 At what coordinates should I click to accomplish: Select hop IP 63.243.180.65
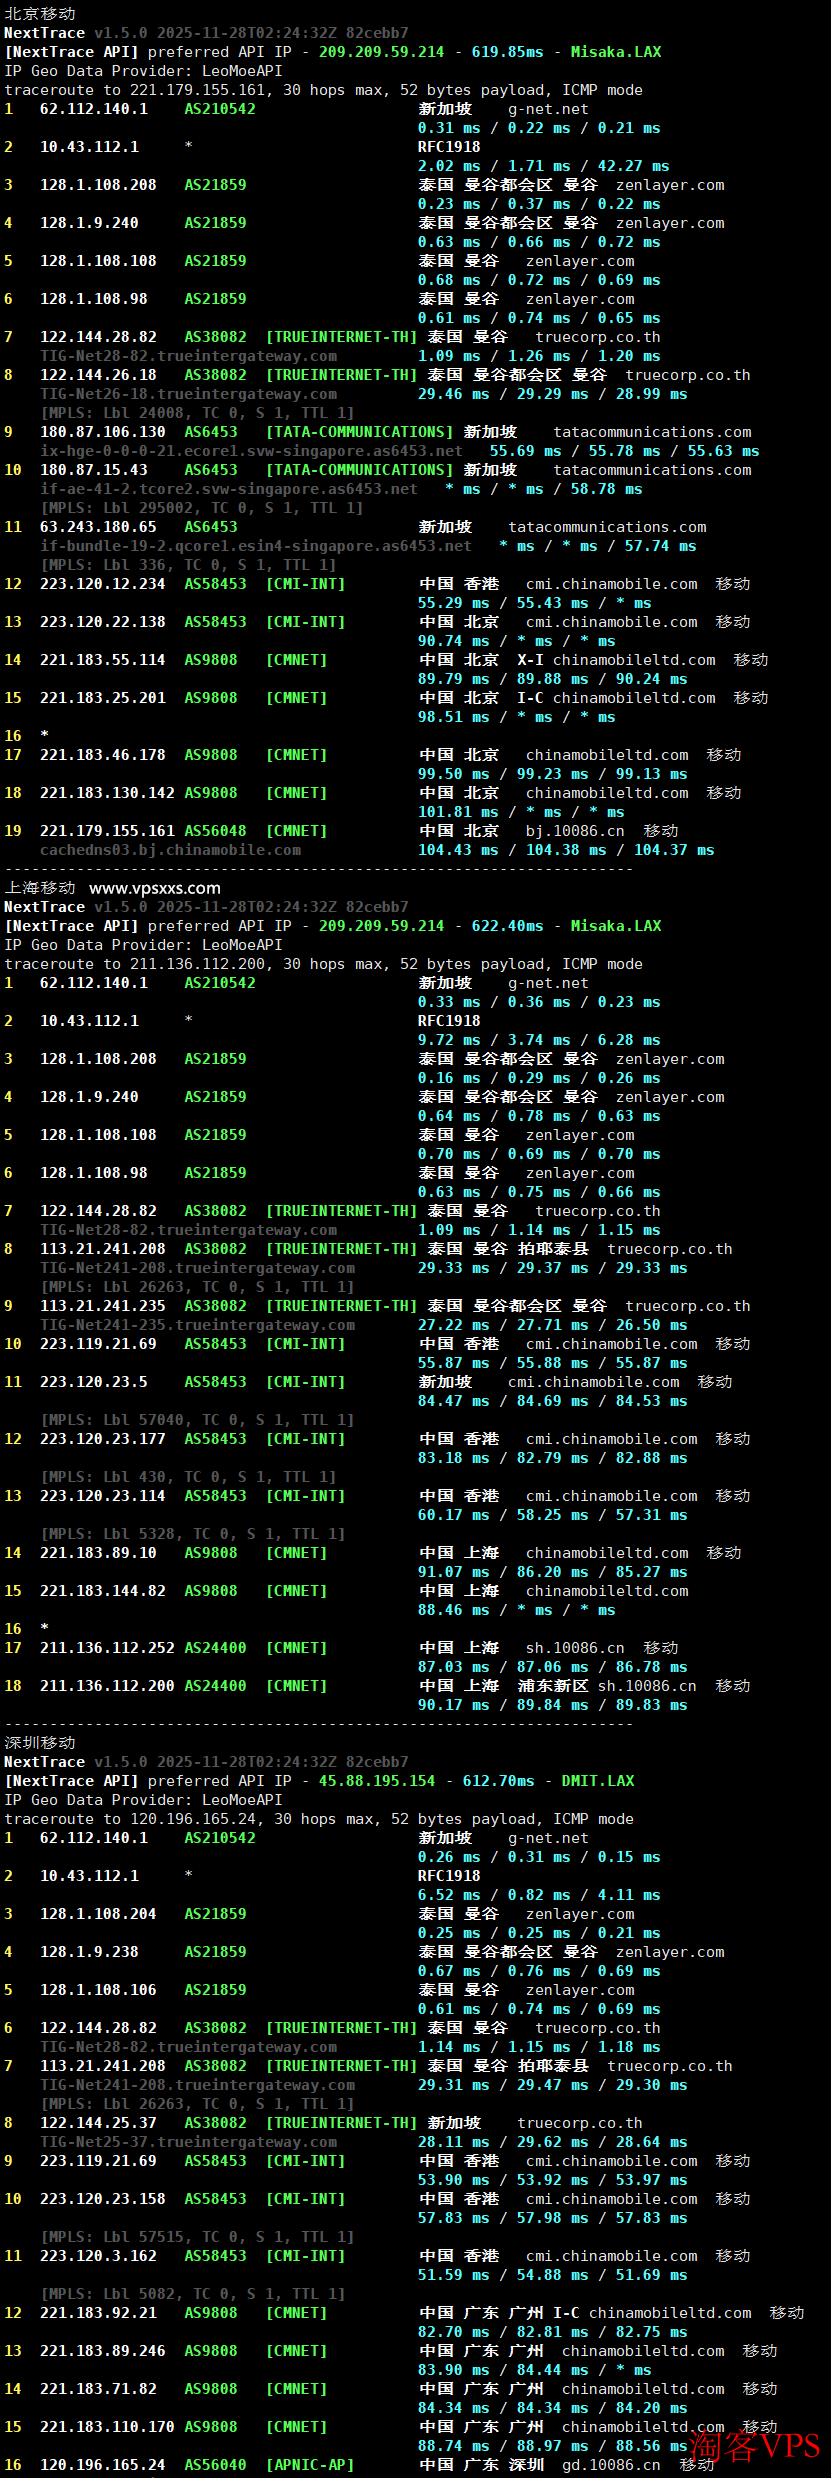pyautogui.click(x=98, y=527)
